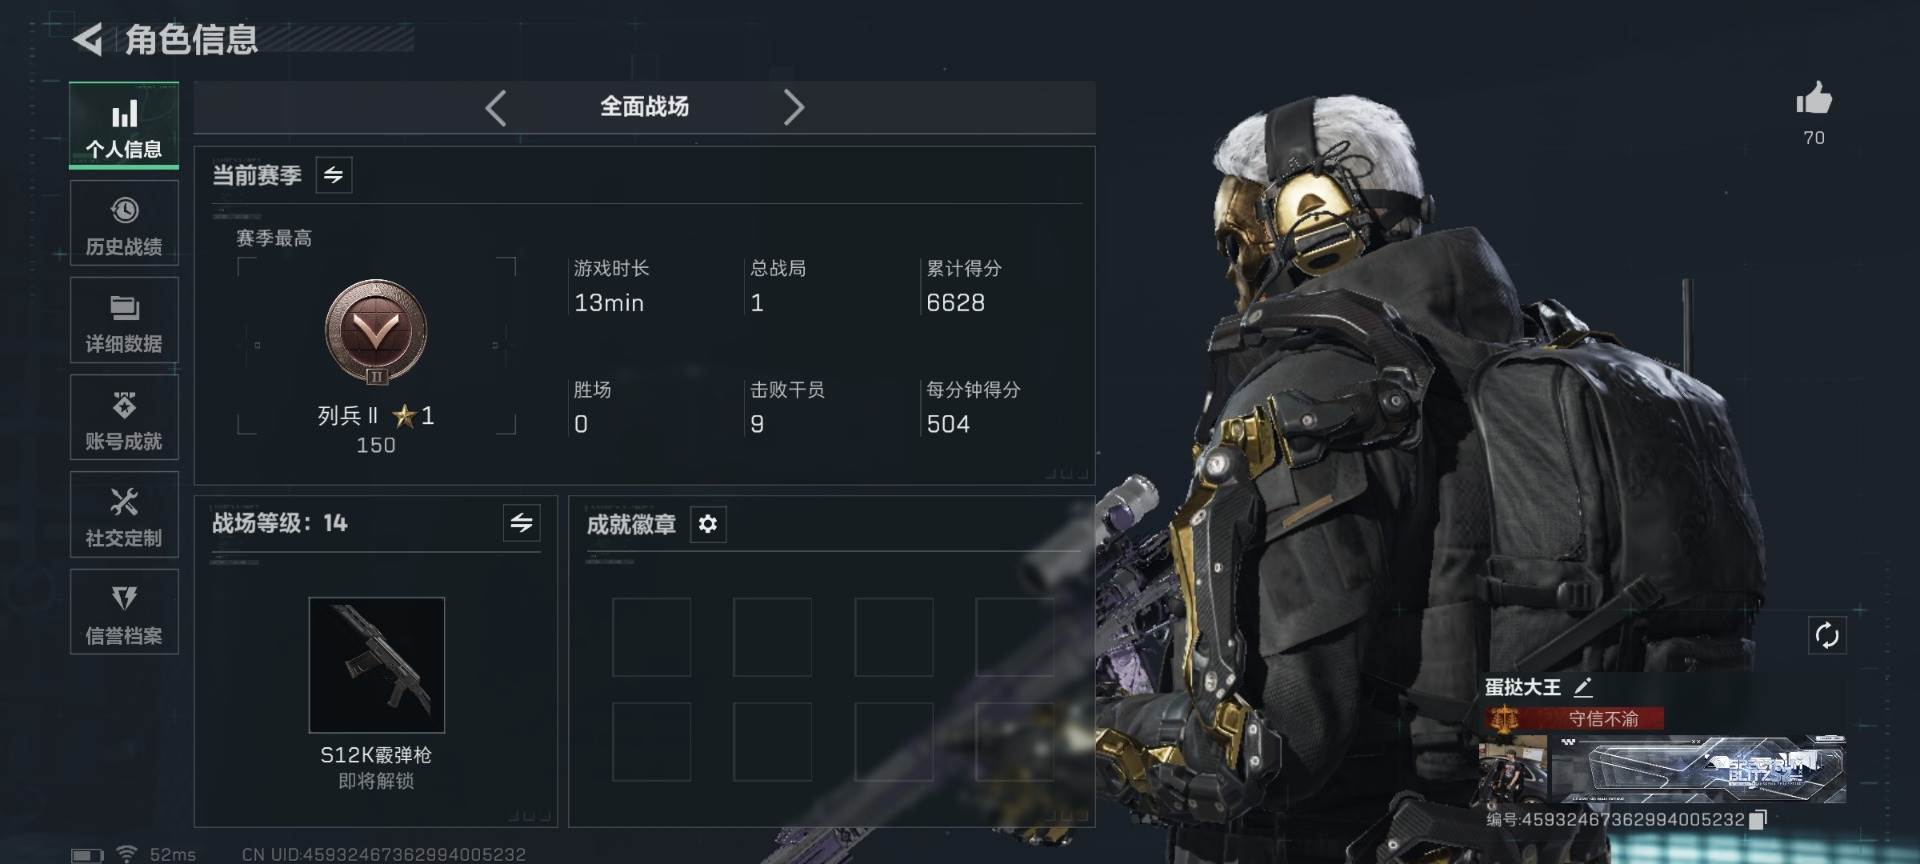The height and width of the screenshot is (864, 1920).
Task: Switch to next mode with right chevron
Action: pyautogui.click(x=793, y=107)
